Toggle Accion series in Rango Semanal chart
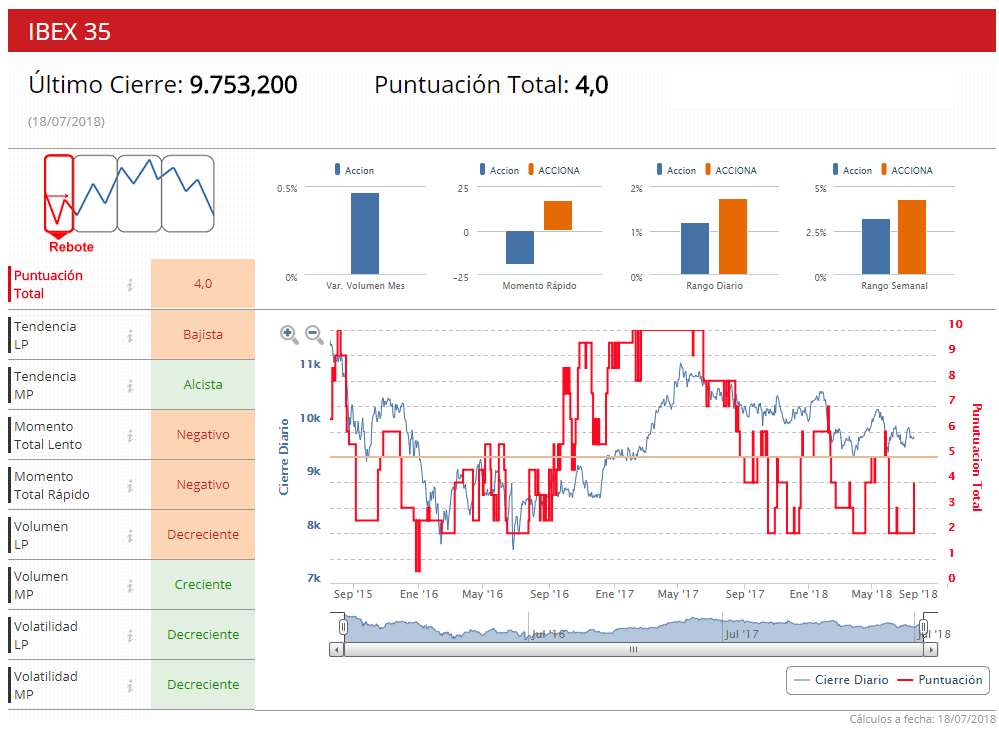Screen dimensions: 999x729 click(852, 170)
